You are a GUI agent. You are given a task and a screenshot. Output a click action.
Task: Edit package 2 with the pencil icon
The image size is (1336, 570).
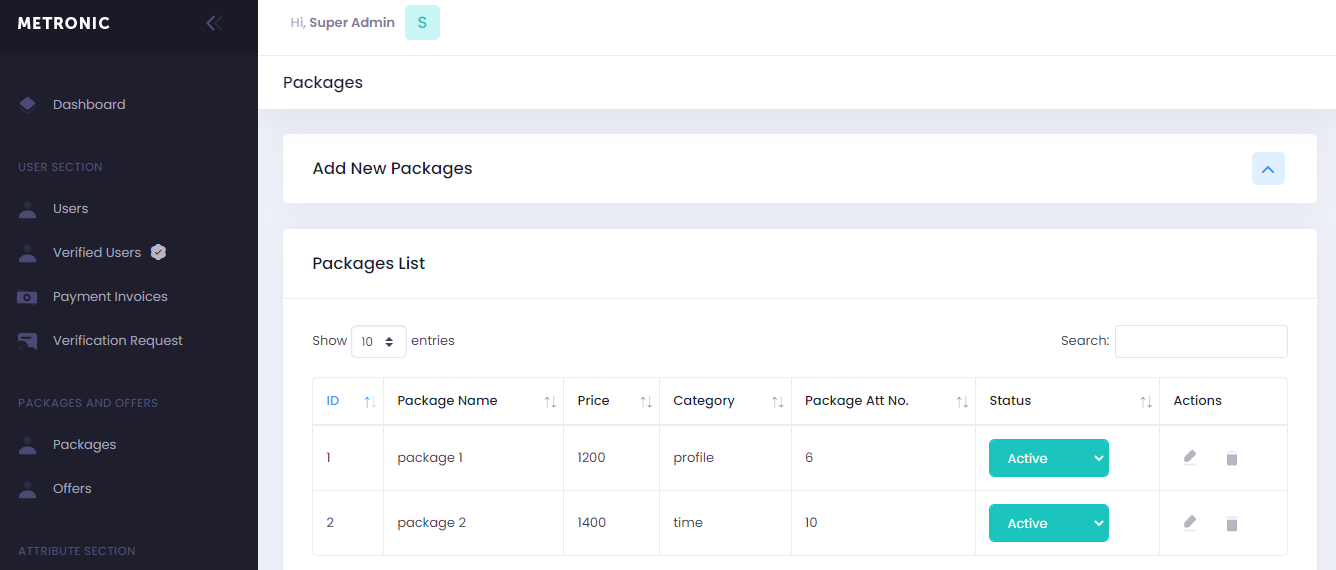pos(1190,523)
